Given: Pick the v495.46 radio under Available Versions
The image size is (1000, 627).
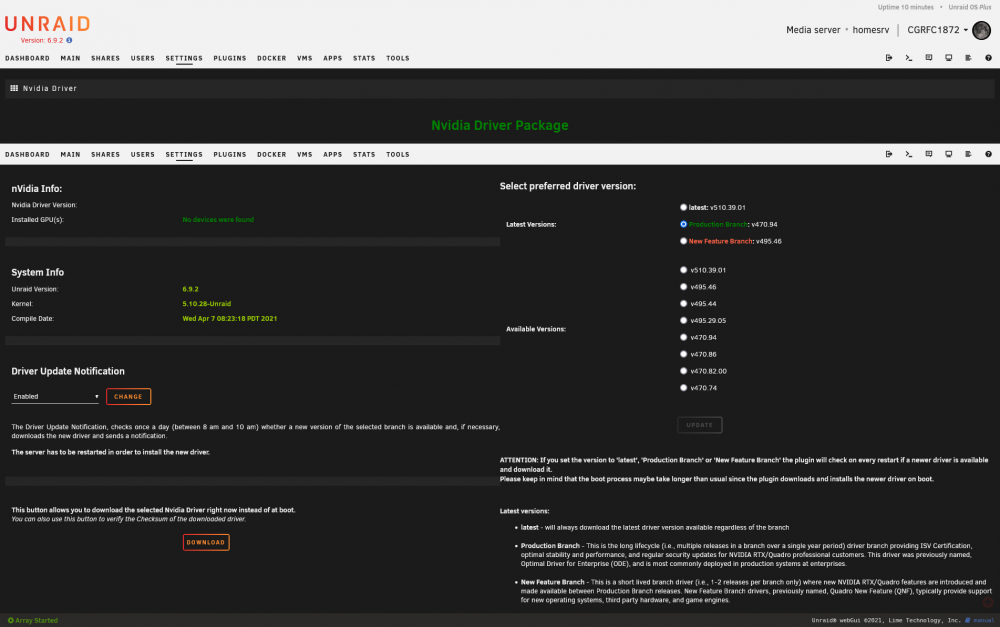Looking at the screenshot, I should [683, 287].
